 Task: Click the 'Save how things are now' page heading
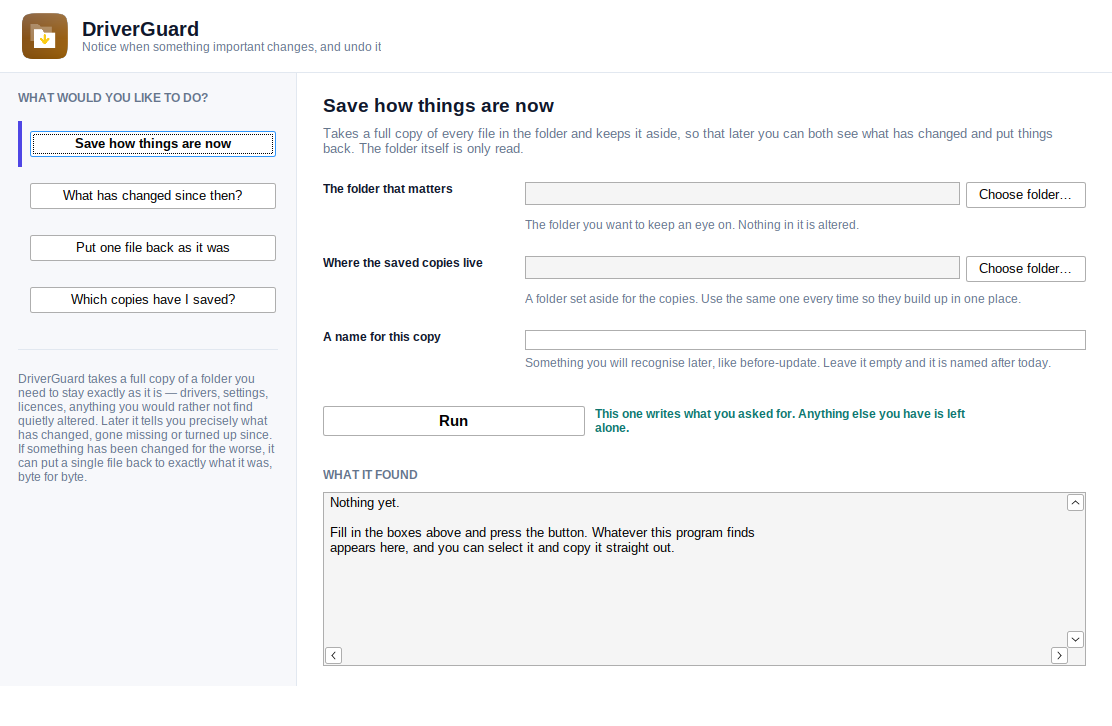coord(438,106)
